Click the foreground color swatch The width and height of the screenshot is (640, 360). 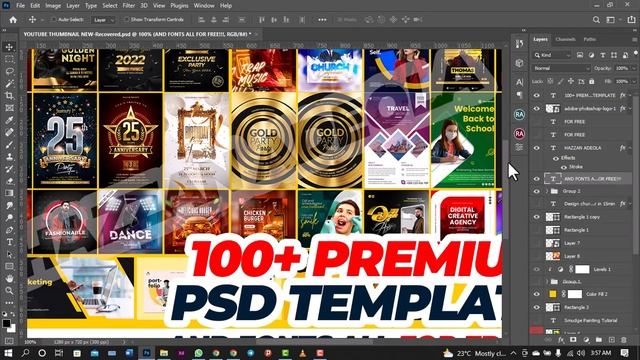tap(7, 323)
